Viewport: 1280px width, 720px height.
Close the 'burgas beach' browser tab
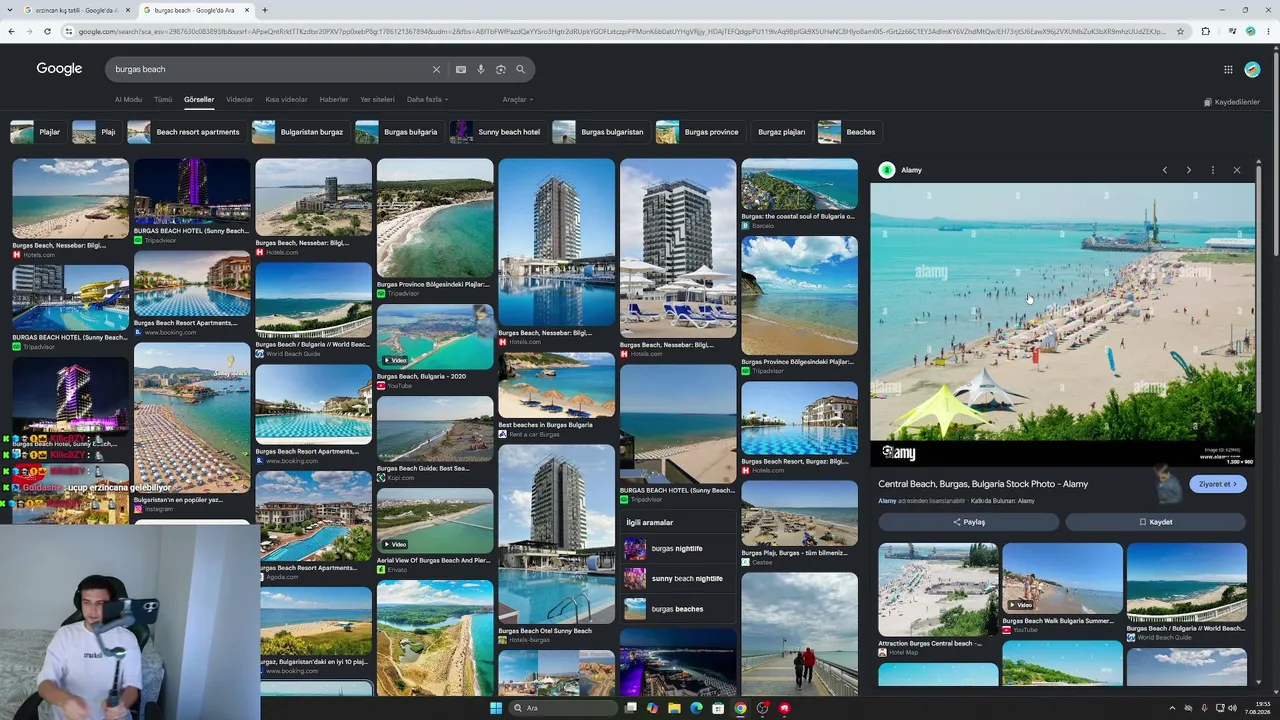click(247, 10)
